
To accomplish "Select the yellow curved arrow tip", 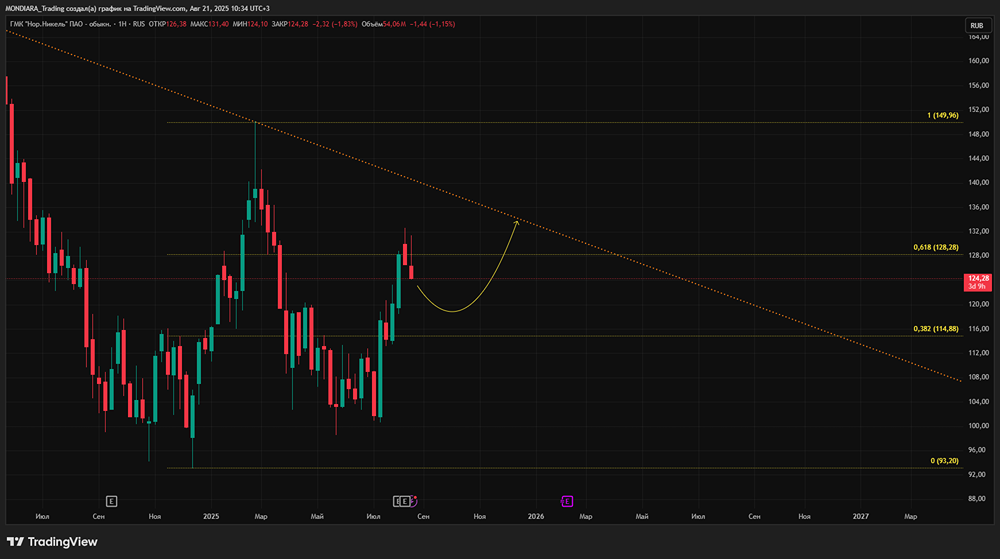I will (517, 222).
